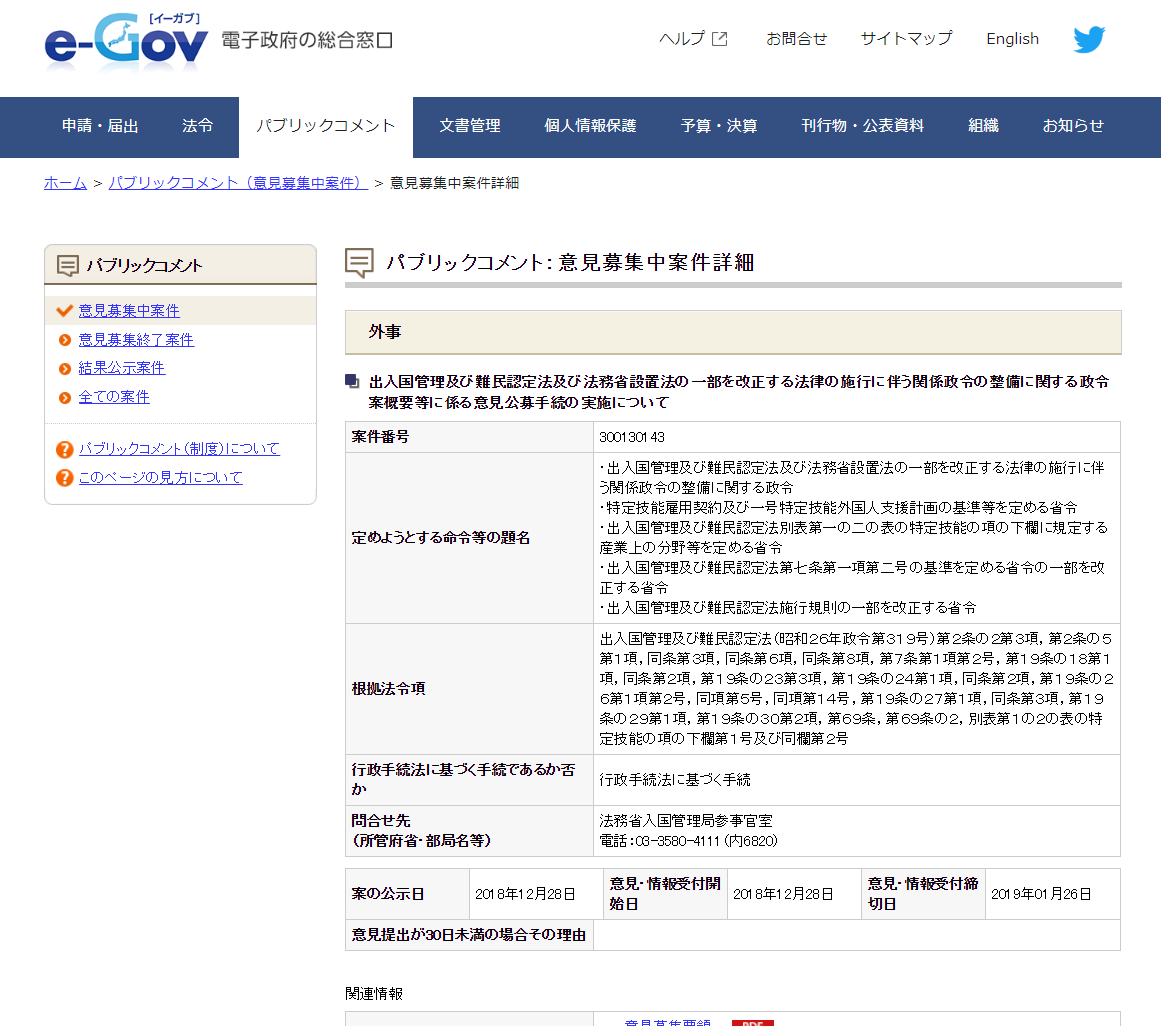Select the 法令 navigation tab
The height and width of the screenshot is (1026, 1161).
coord(197,126)
